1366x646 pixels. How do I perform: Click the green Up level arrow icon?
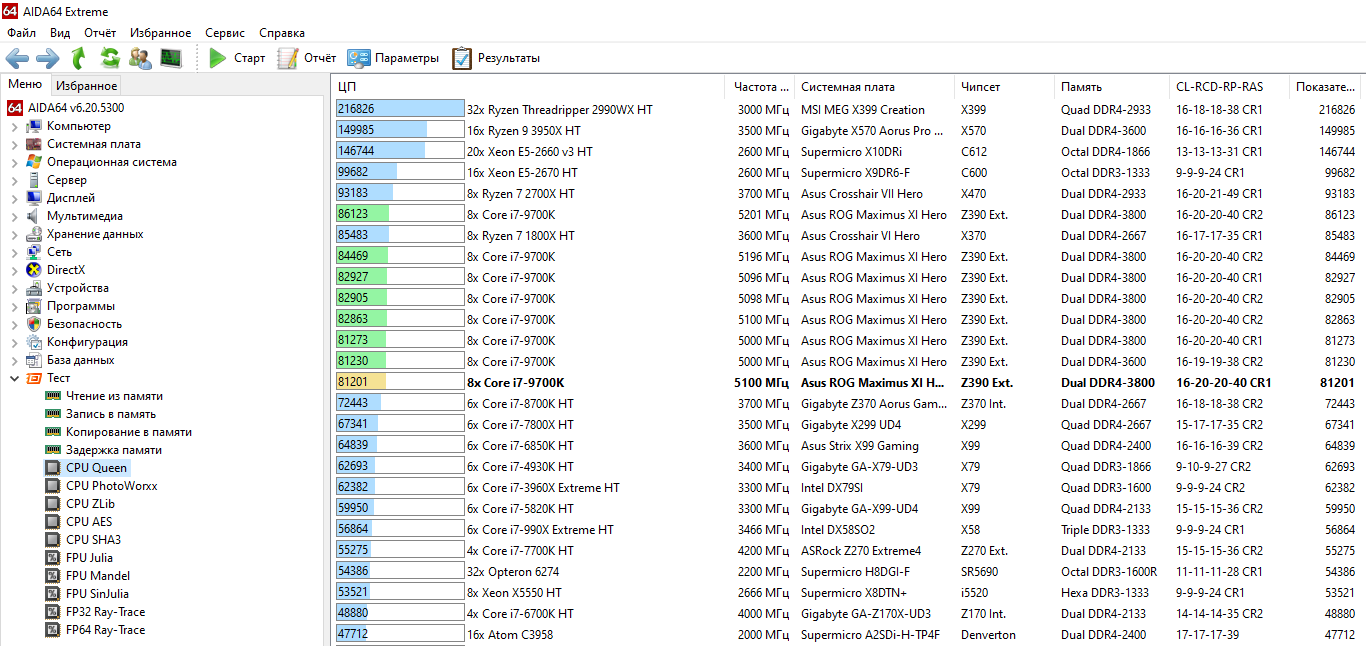[78, 58]
